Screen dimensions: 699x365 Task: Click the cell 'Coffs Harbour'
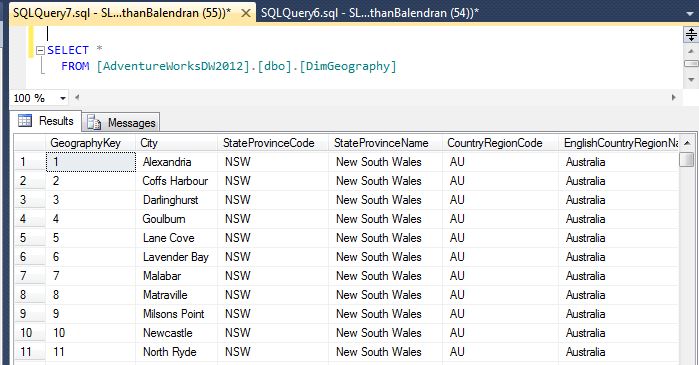(176, 181)
